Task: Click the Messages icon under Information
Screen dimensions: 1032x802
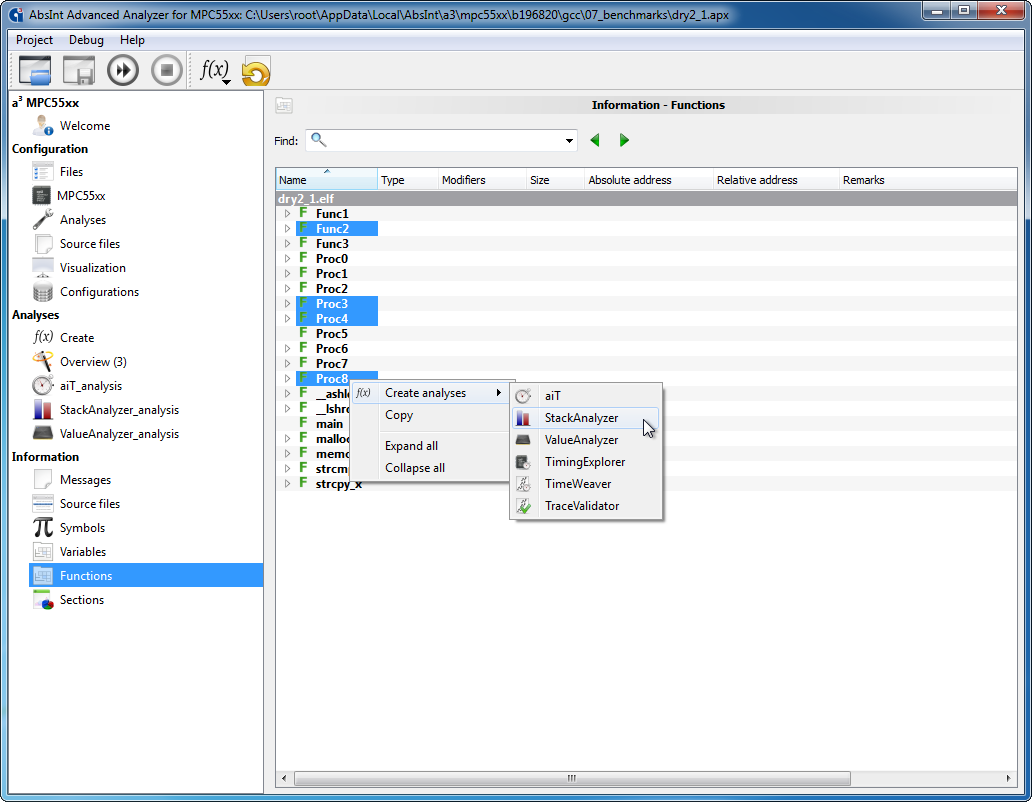Action: [43, 479]
